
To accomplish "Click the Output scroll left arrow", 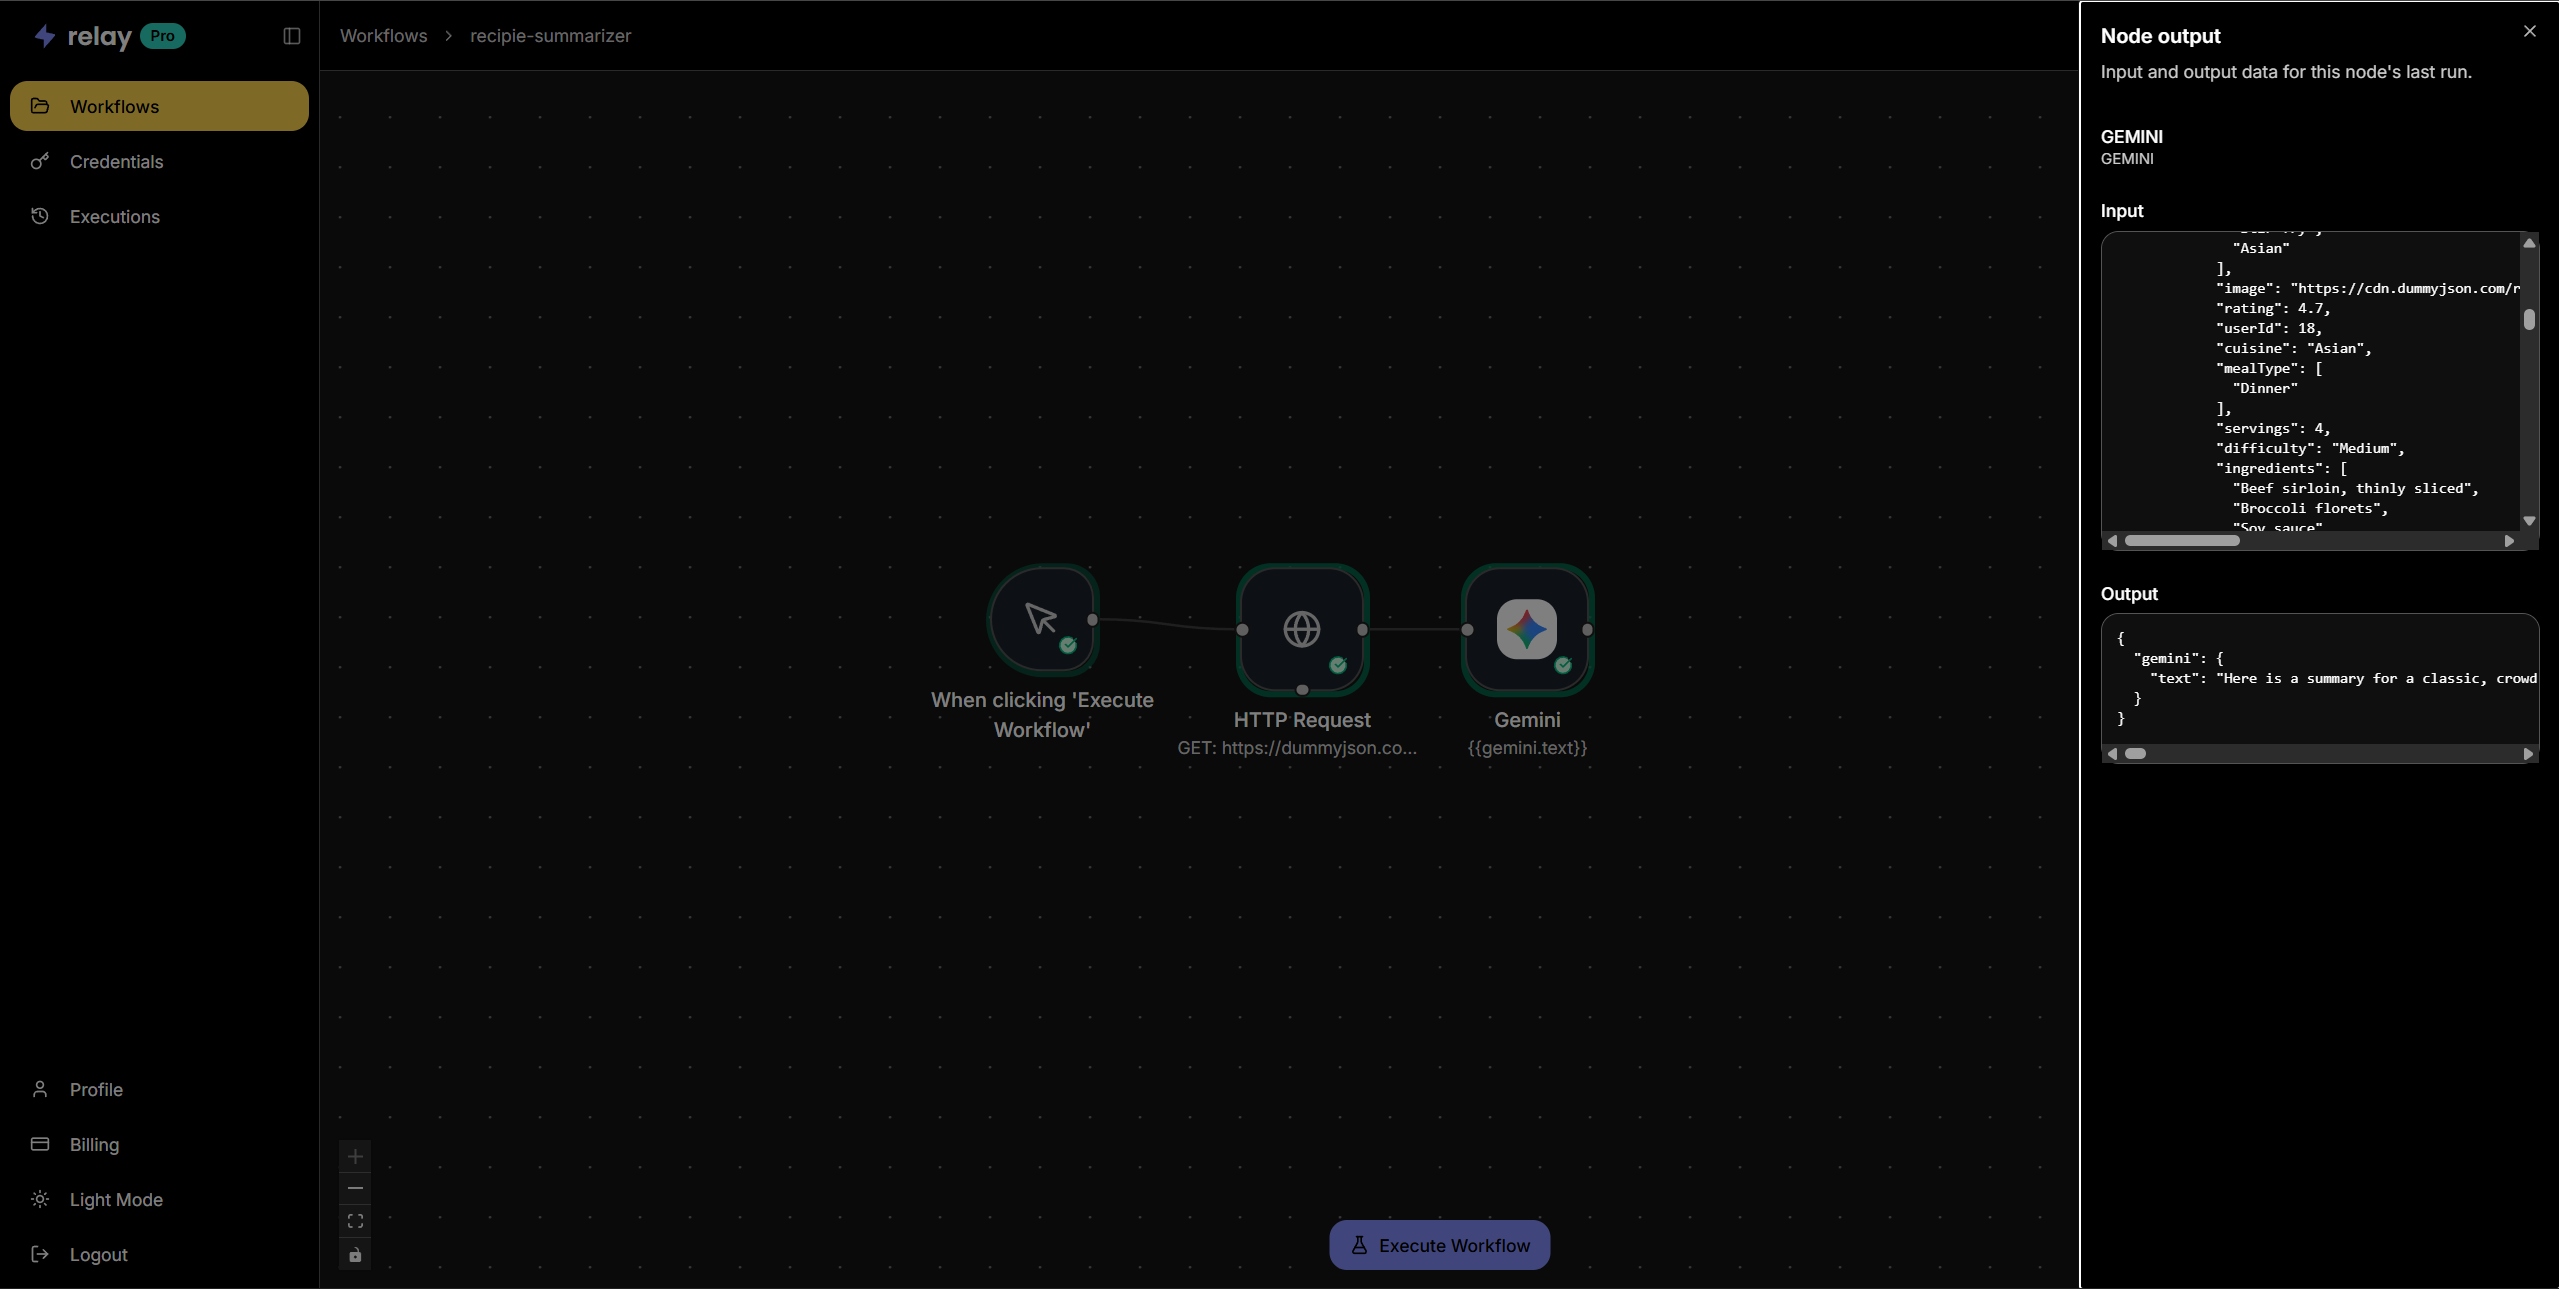I will point(2112,754).
